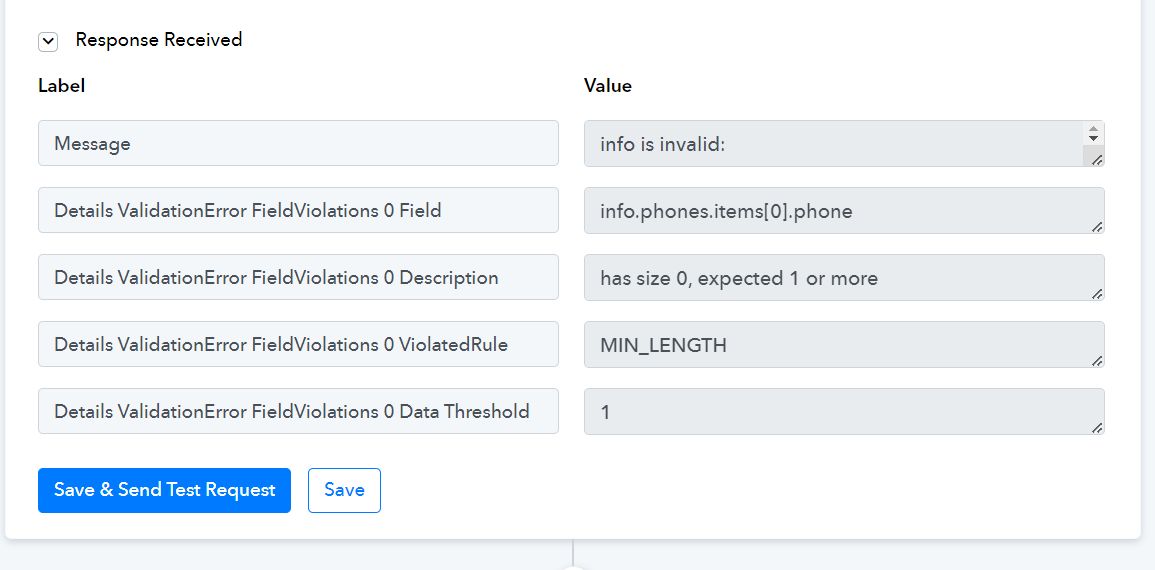Click resize handle of info.phones value box
The height and width of the screenshot is (570, 1155).
click(x=1097, y=227)
